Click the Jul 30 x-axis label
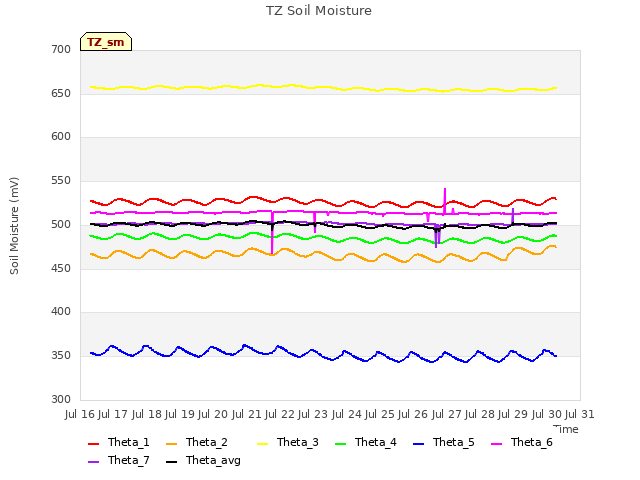640x480 pixels. coord(547,414)
